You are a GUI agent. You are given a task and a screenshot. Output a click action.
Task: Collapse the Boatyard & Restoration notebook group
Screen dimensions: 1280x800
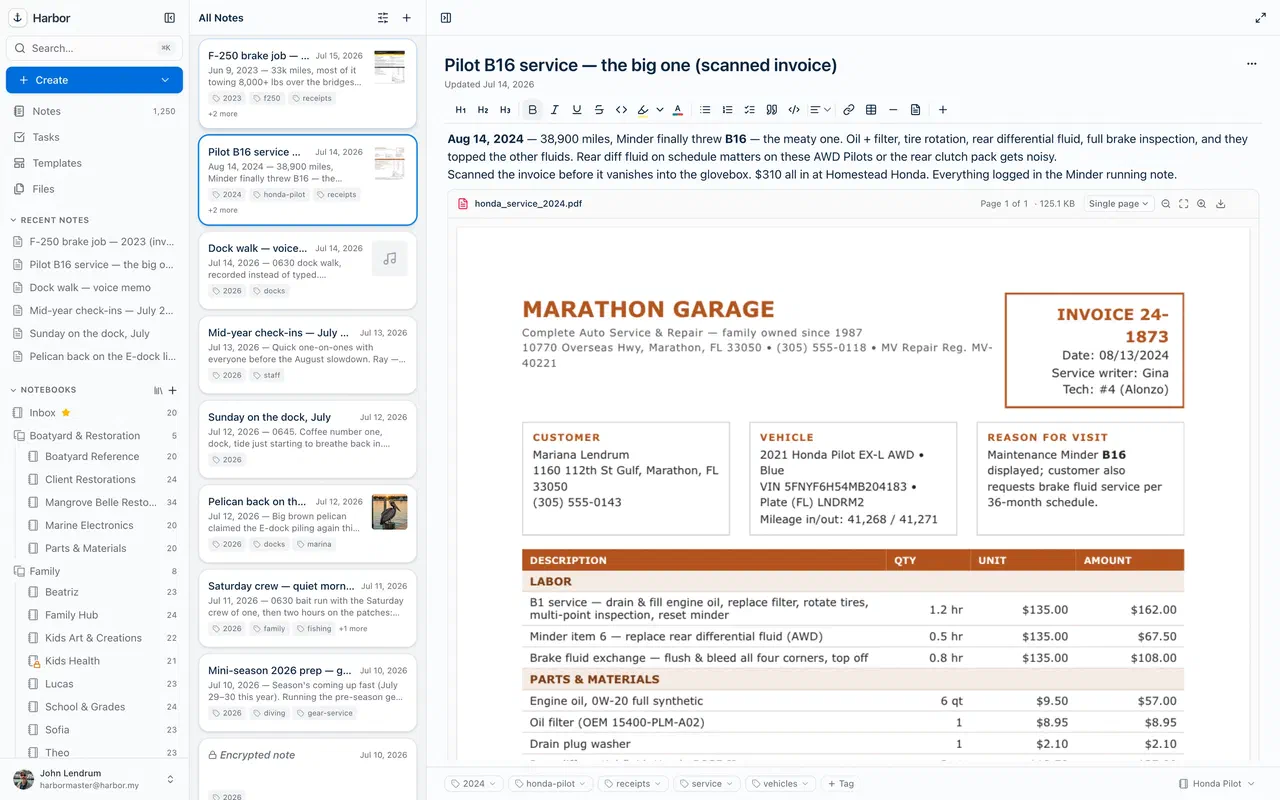[x=19, y=436]
